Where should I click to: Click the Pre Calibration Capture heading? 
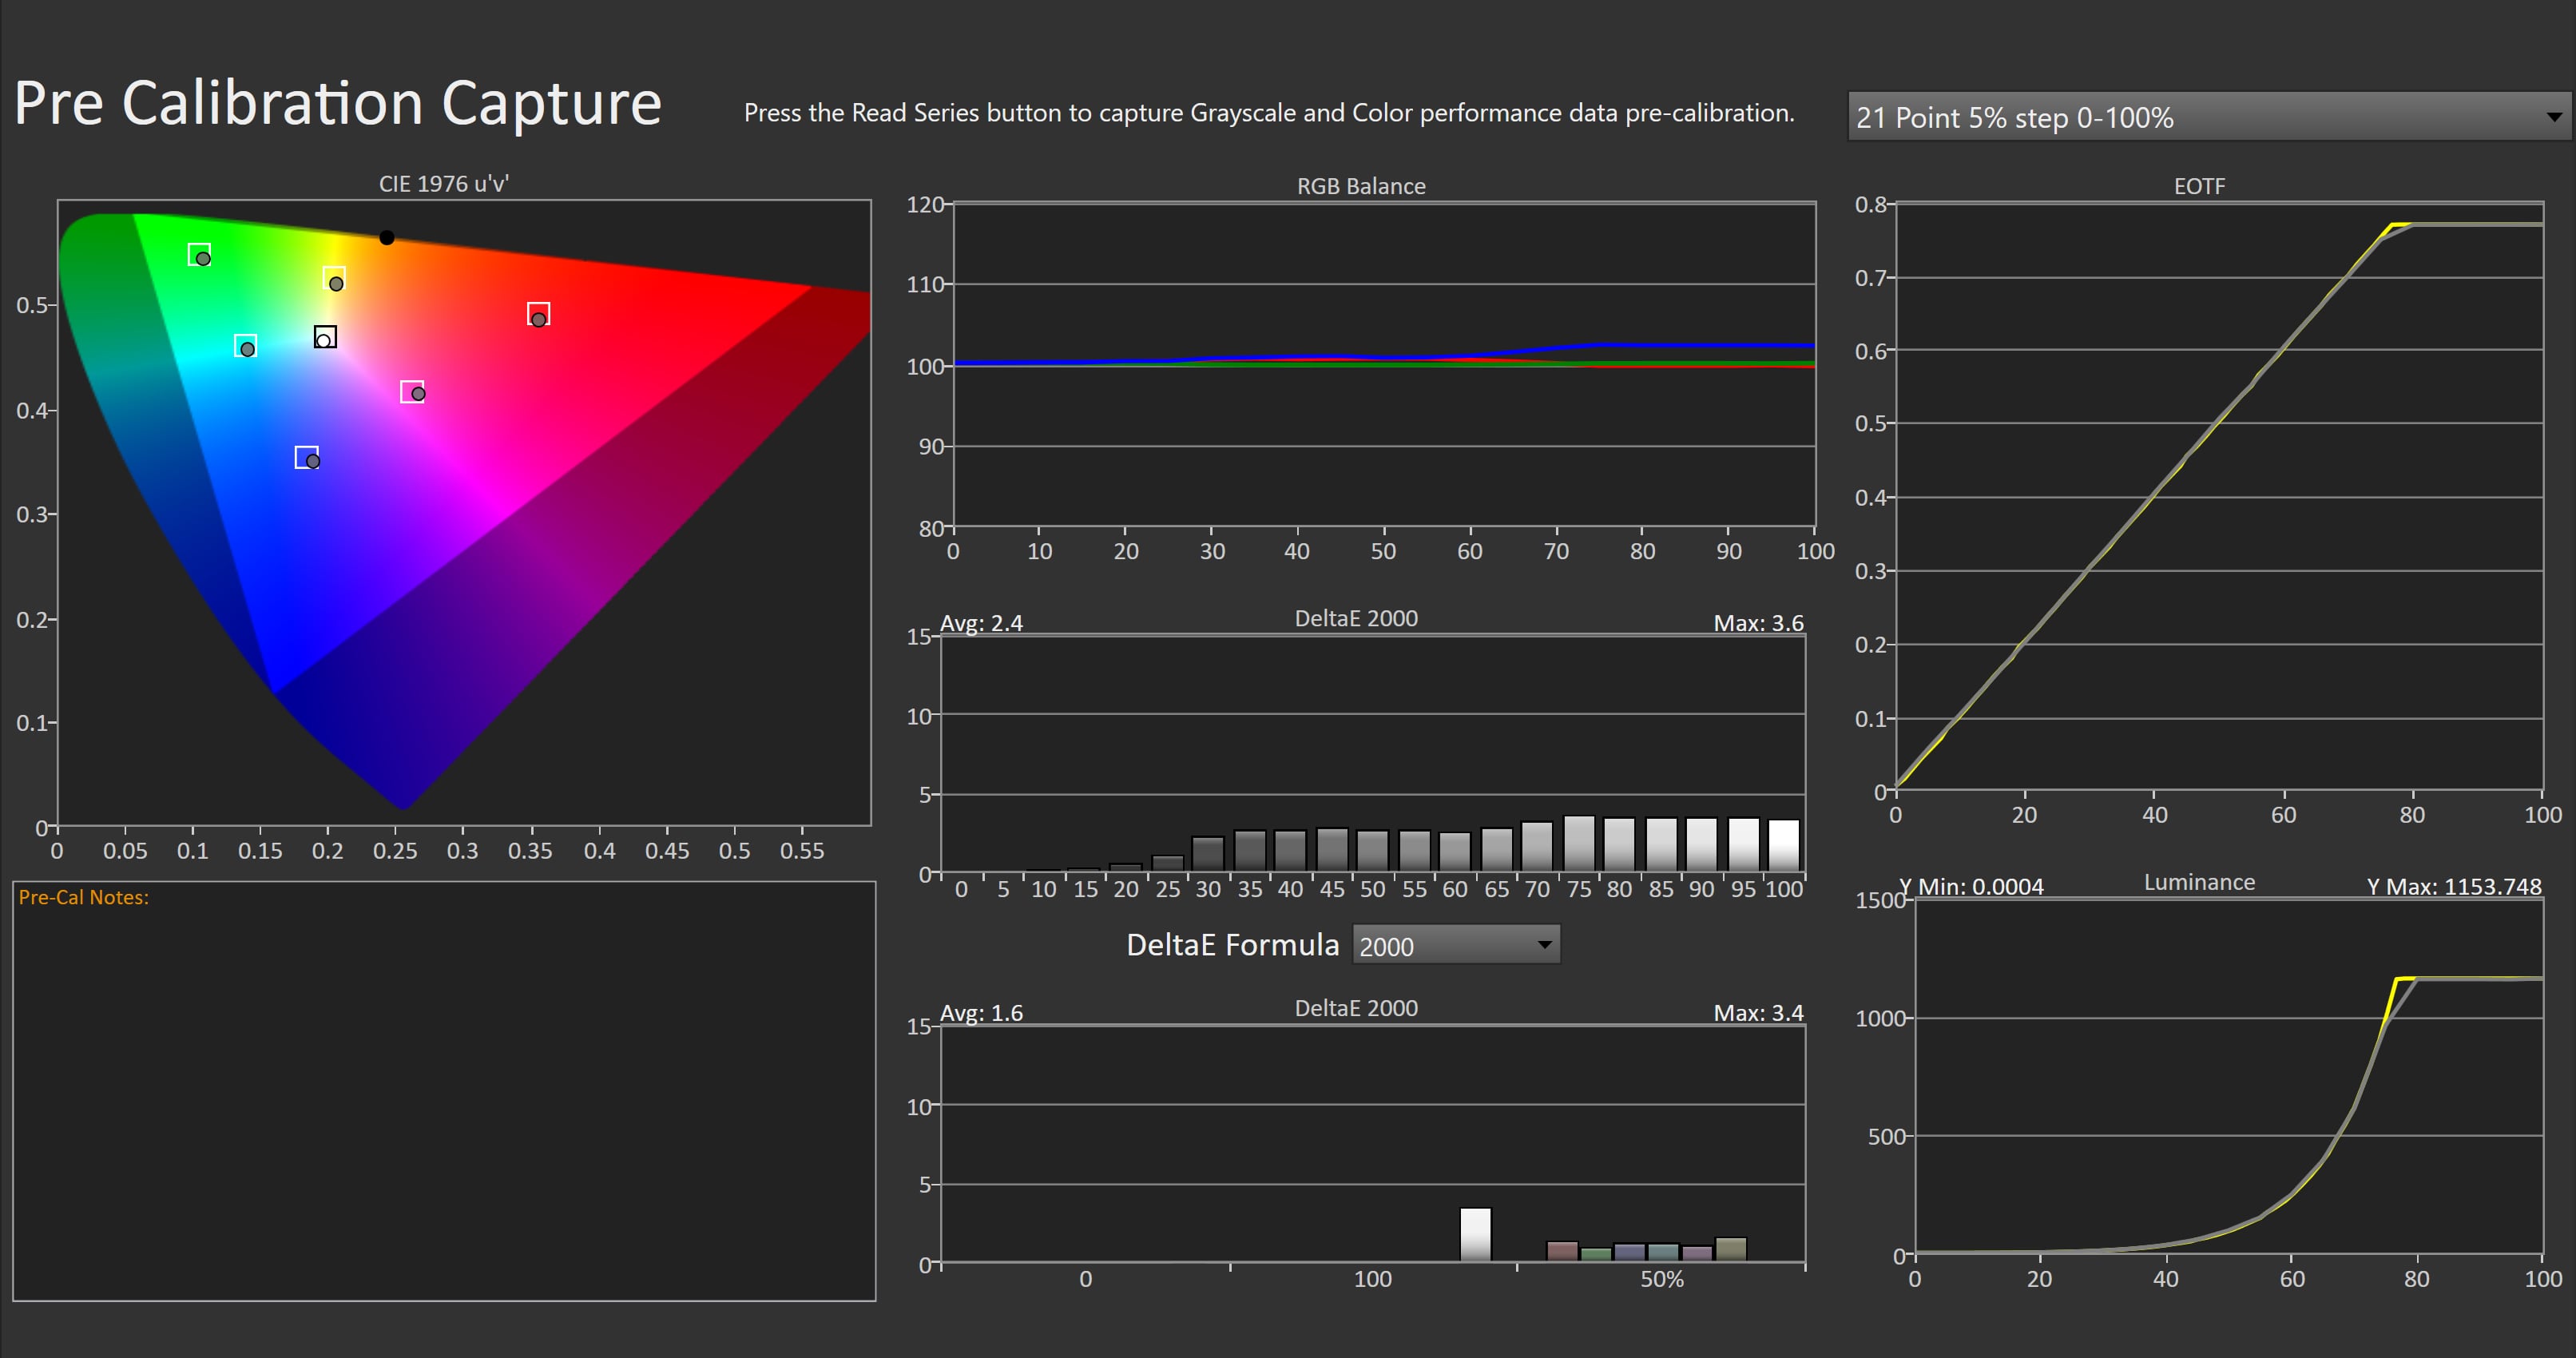pos(338,103)
